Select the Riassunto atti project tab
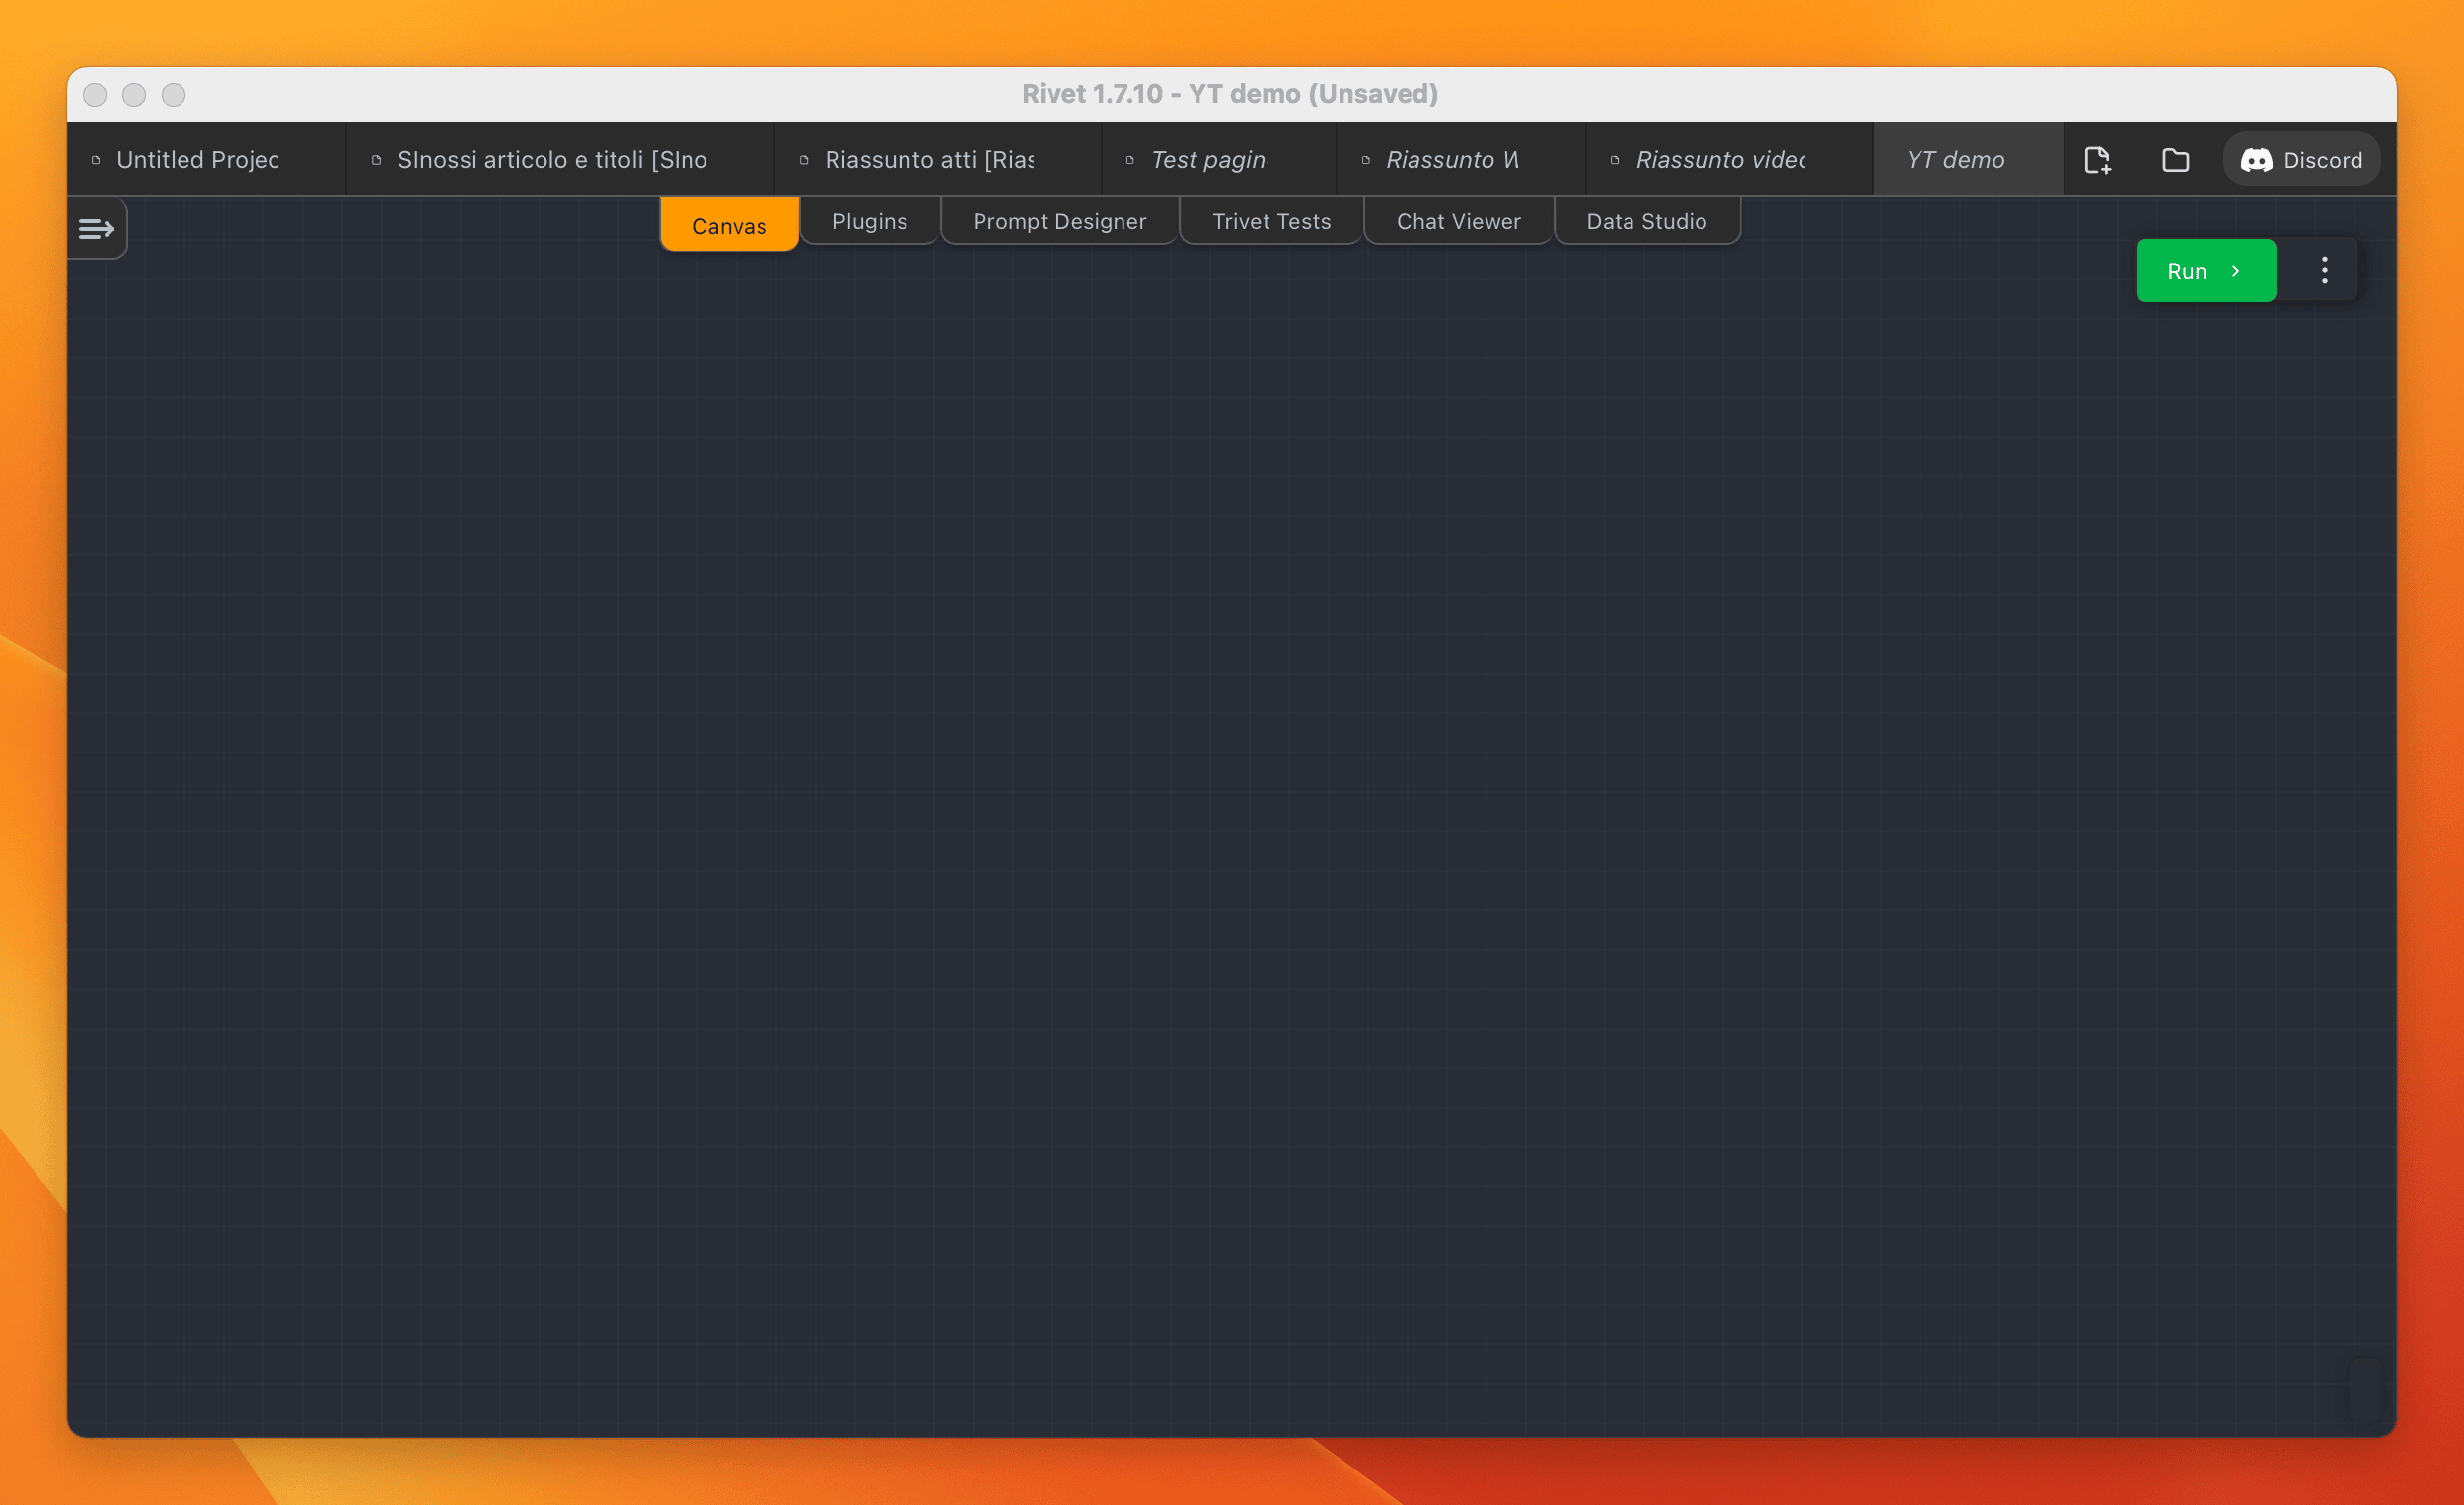The height and width of the screenshot is (1505, 2464). click(937, 160)
